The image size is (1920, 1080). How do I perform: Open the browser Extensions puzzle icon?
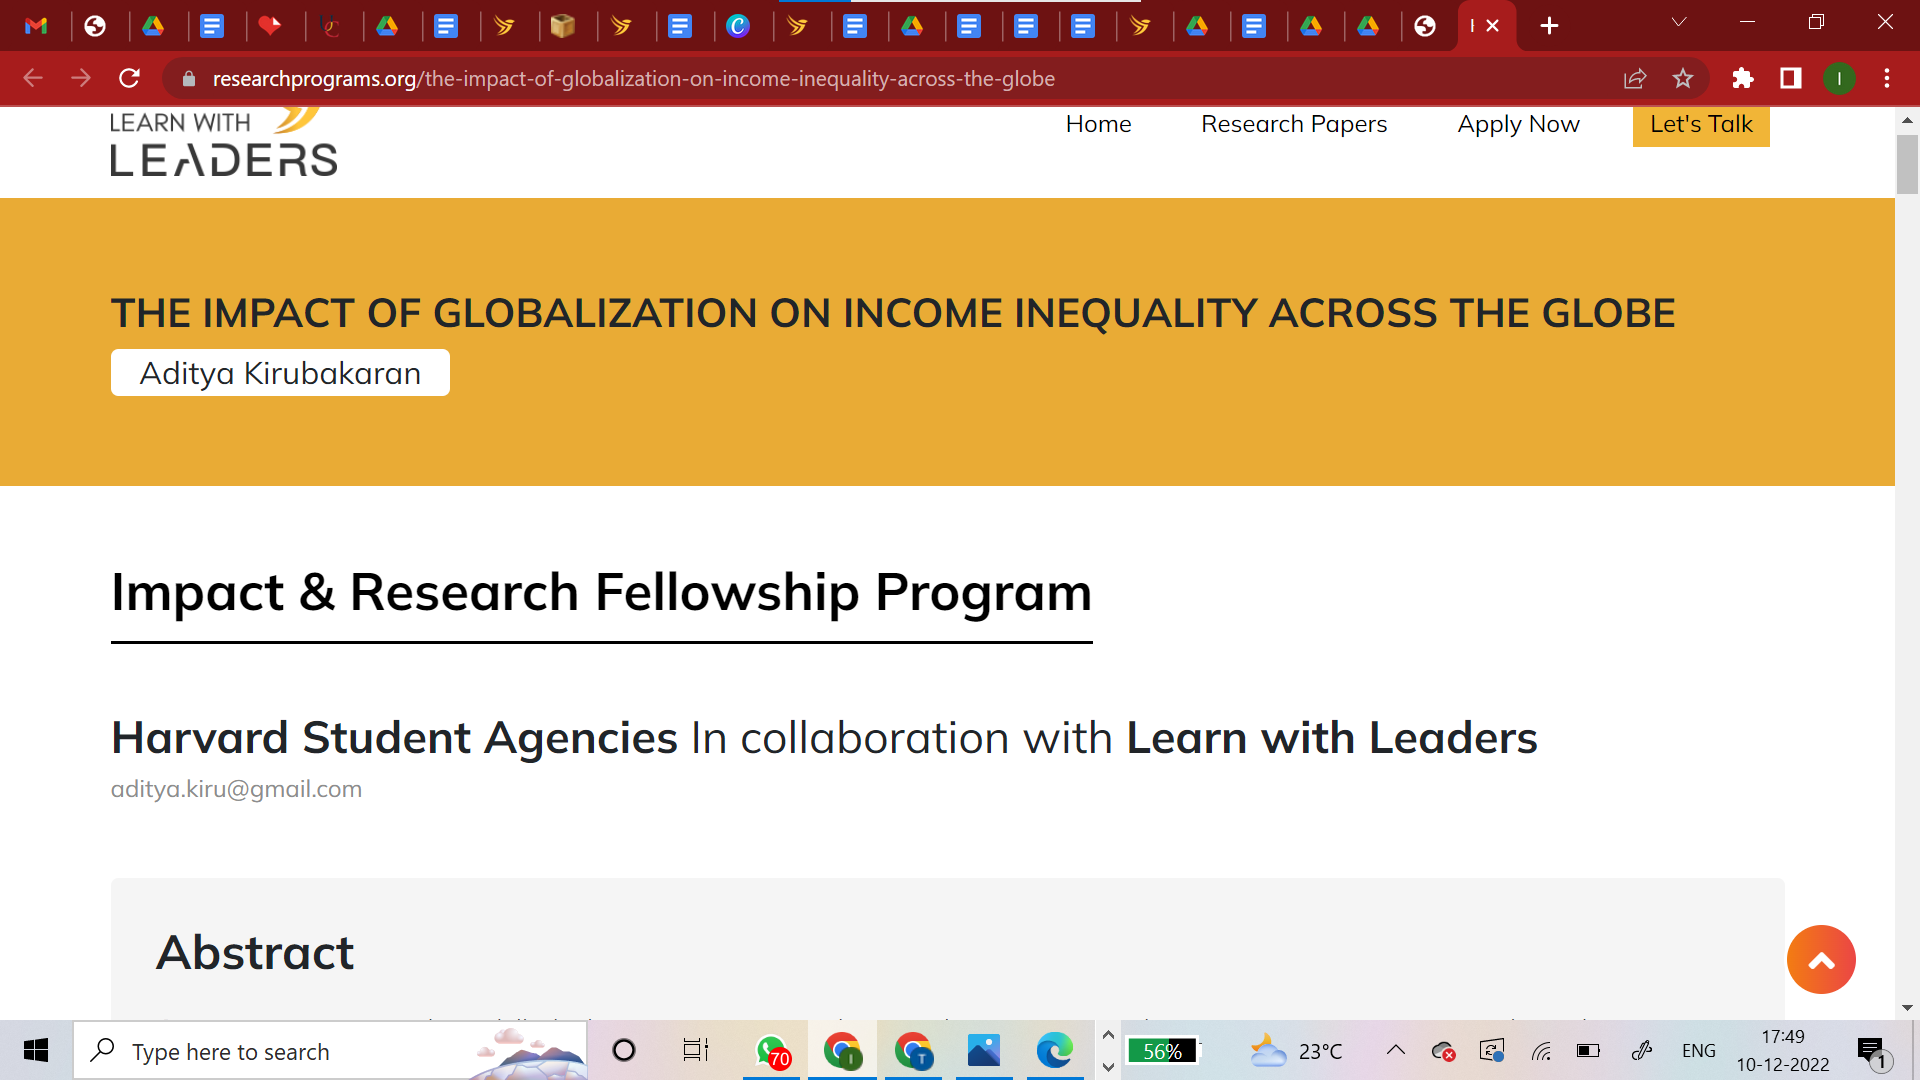pos(1743,78)
